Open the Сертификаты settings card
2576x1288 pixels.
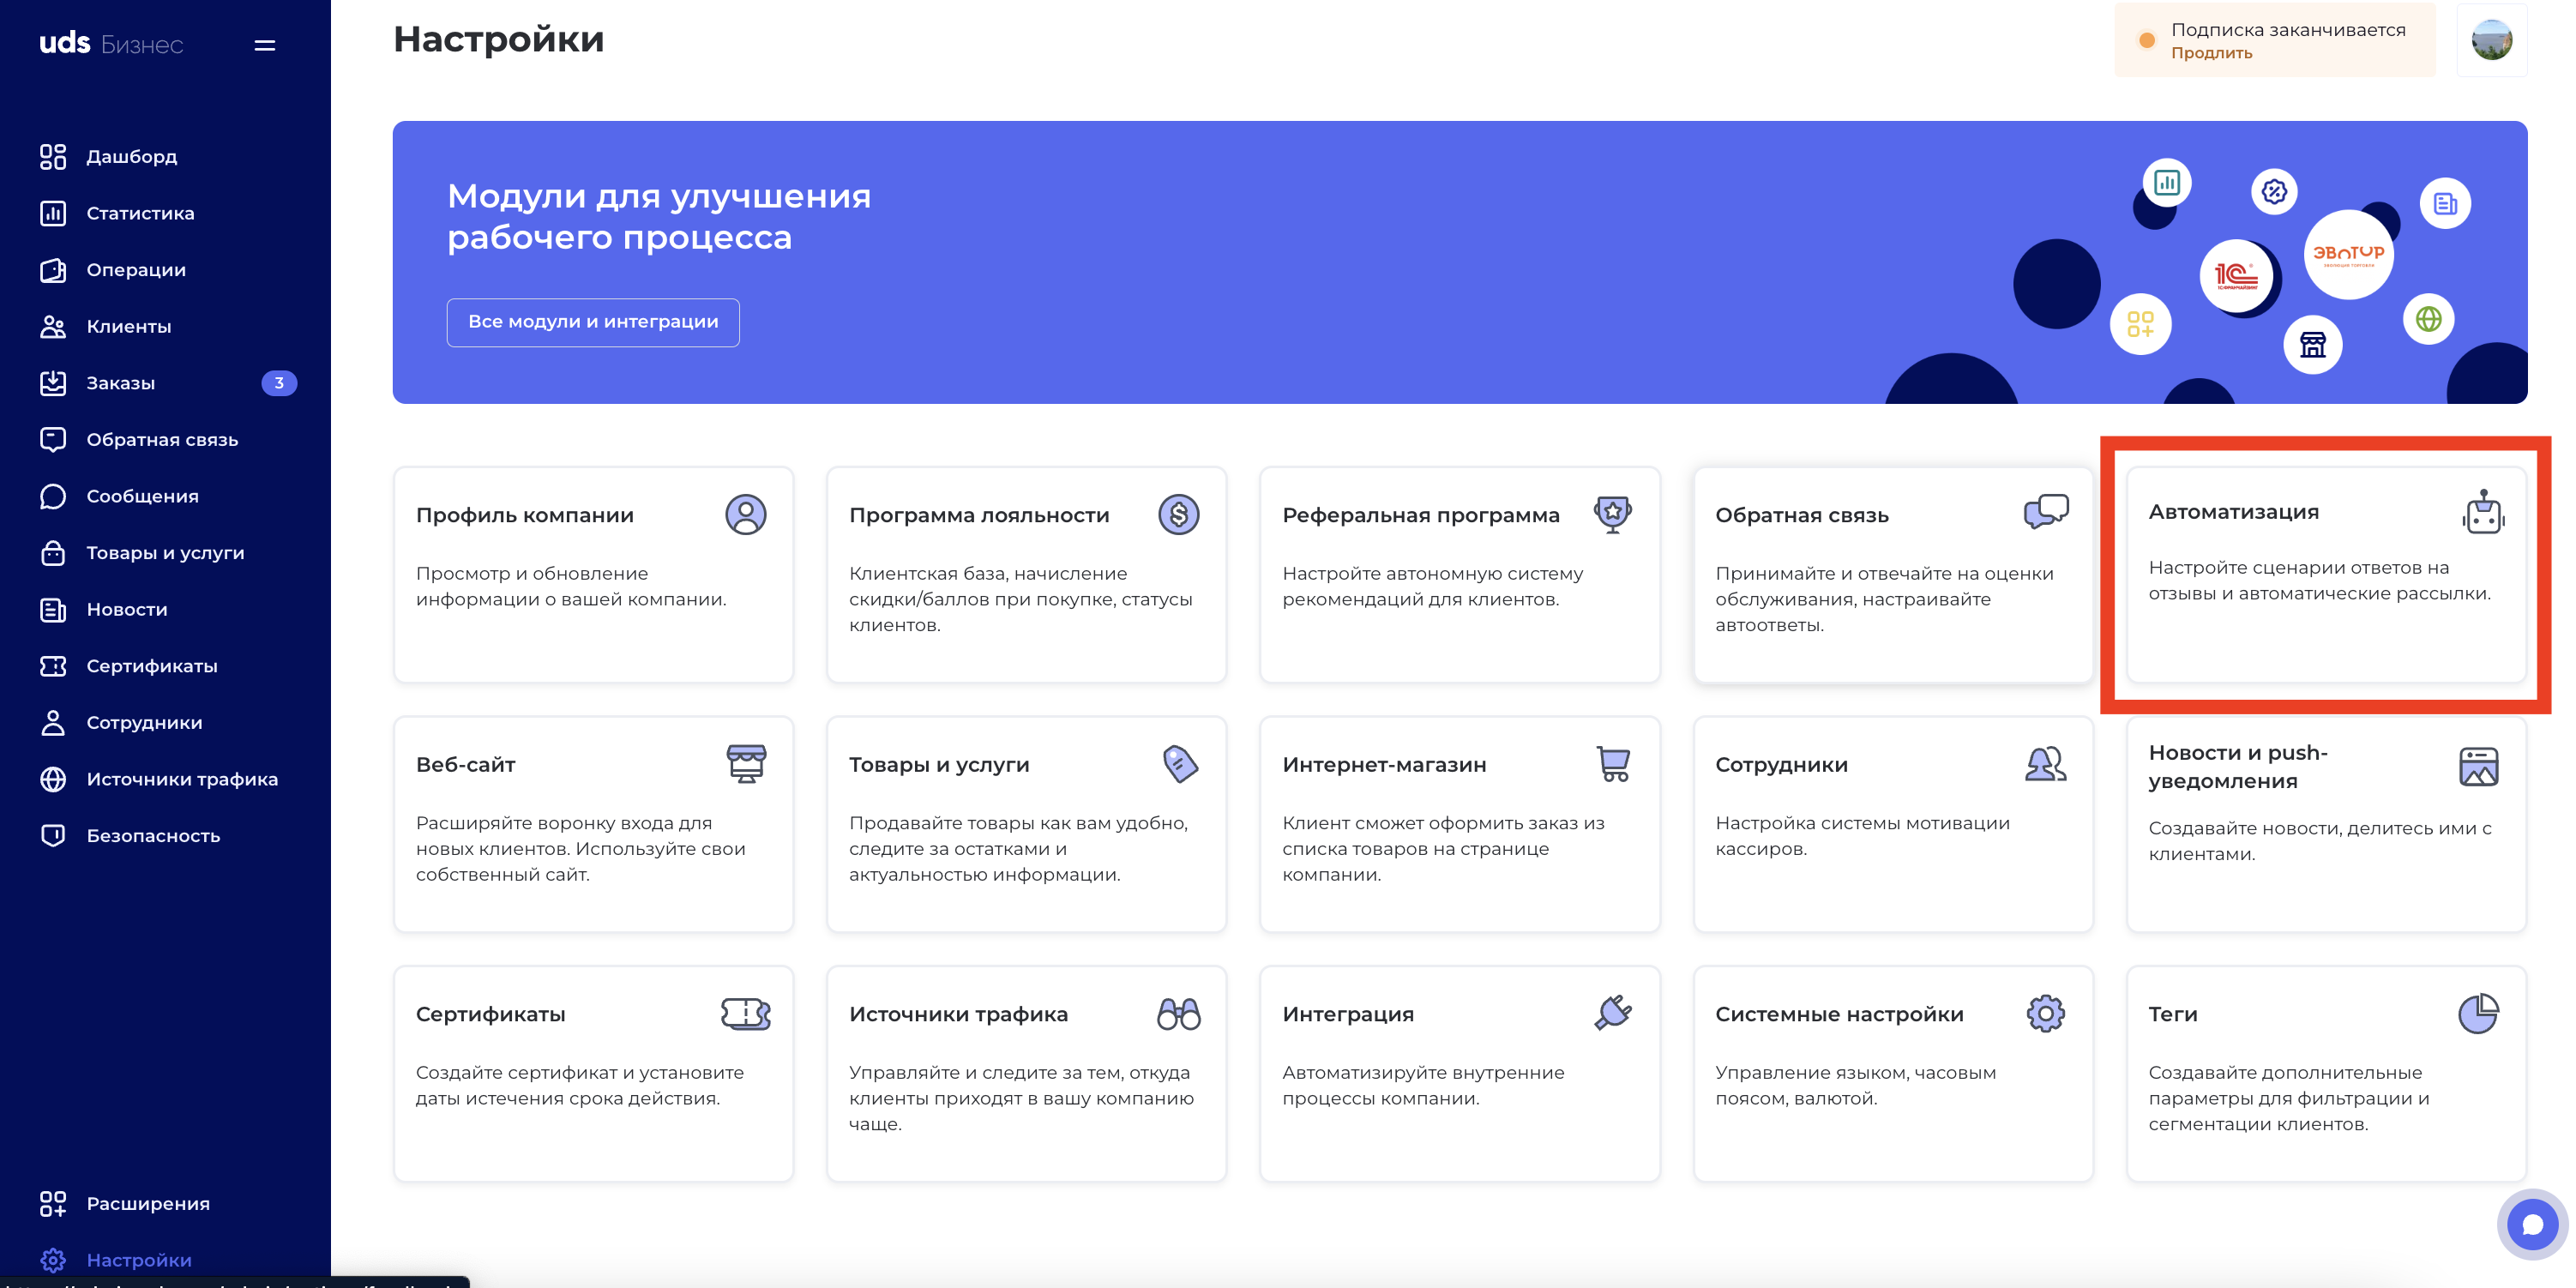tap(593, 1074)
